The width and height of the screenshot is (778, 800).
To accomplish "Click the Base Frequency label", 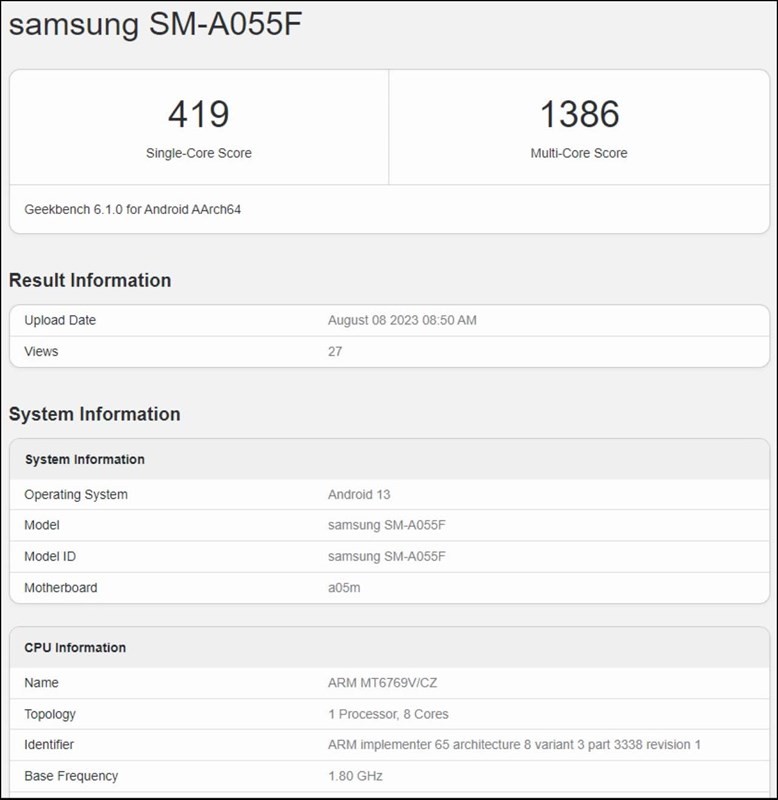I will coord(71,776).
